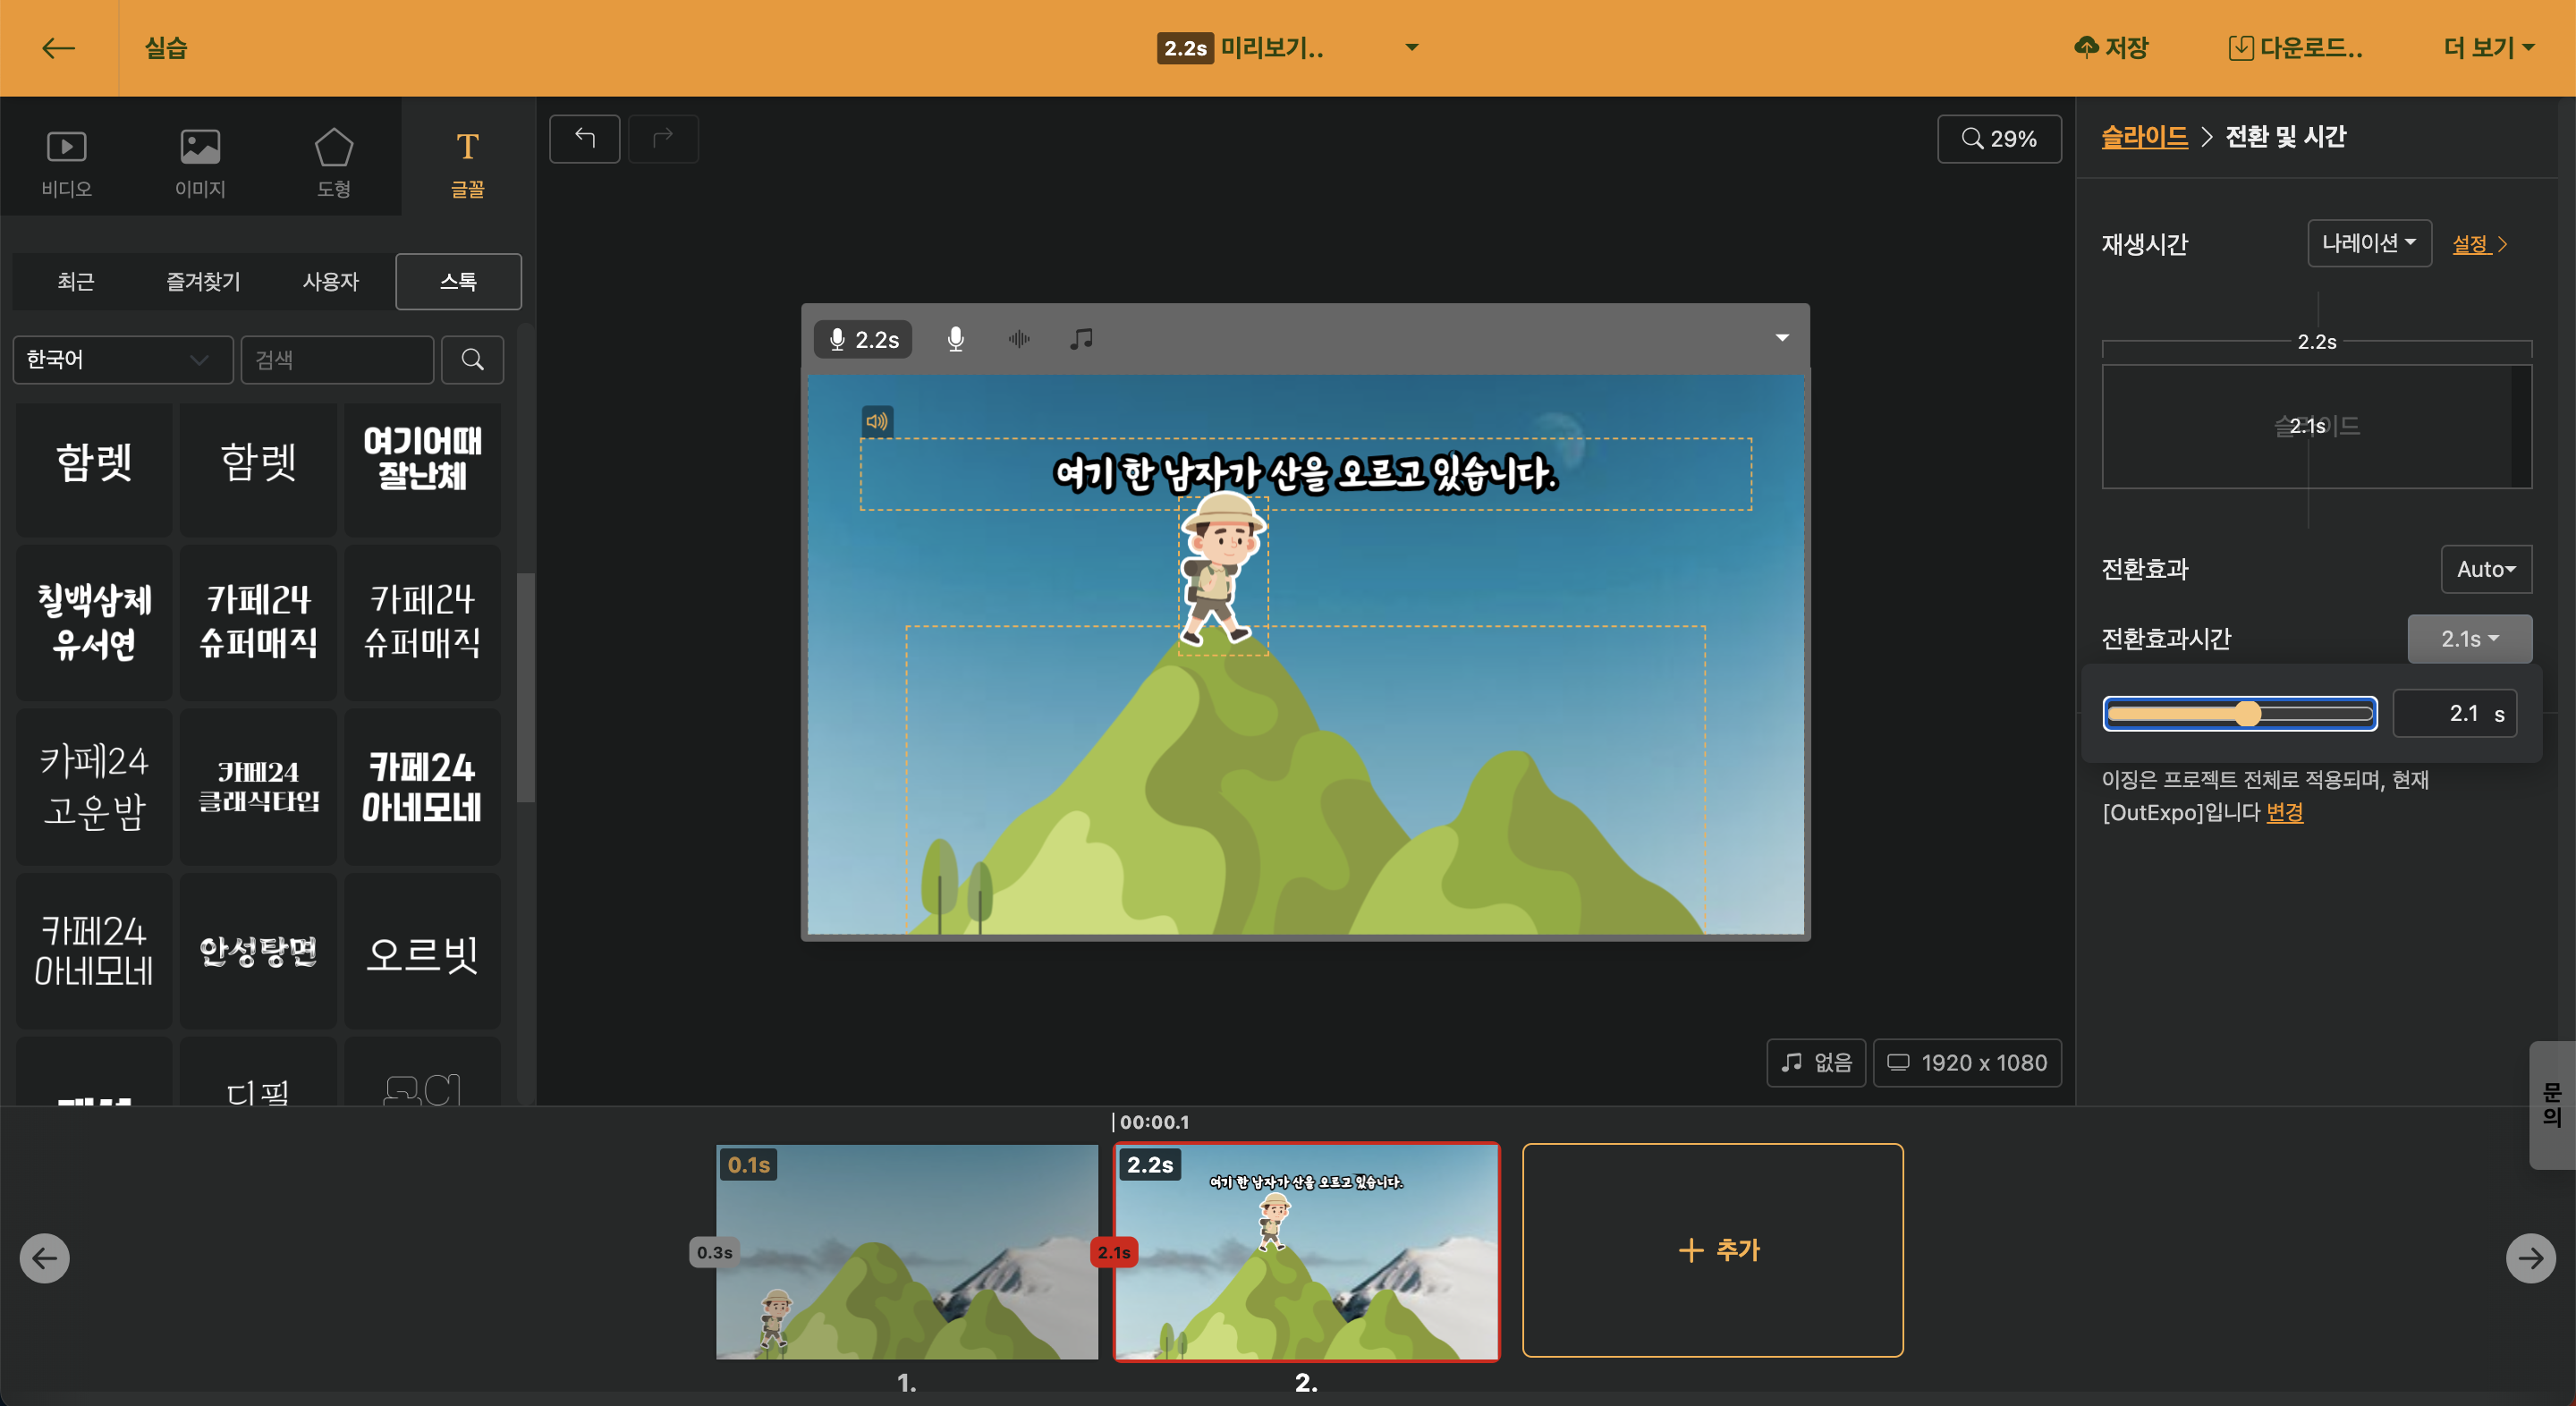Open the Auto transition effect dropdown
This screenshot has height=1406, width=2576.
tap(2485, 569)
